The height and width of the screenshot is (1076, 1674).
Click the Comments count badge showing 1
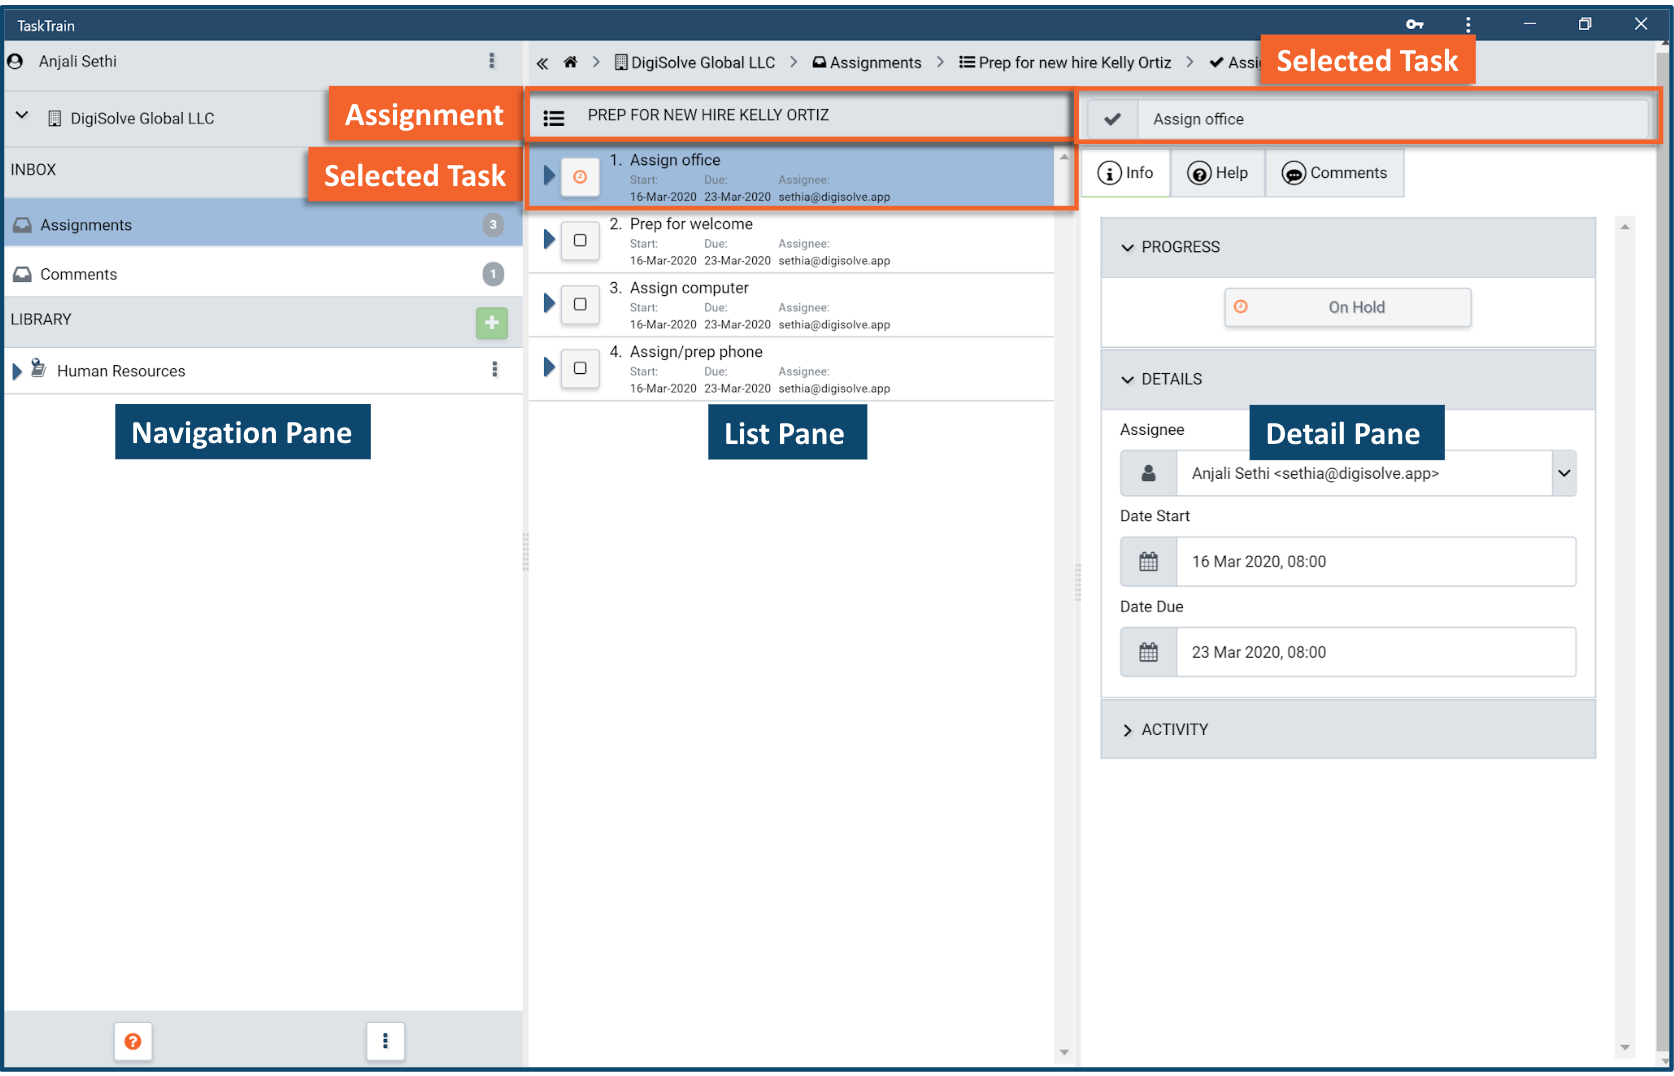tap(493, 273)
